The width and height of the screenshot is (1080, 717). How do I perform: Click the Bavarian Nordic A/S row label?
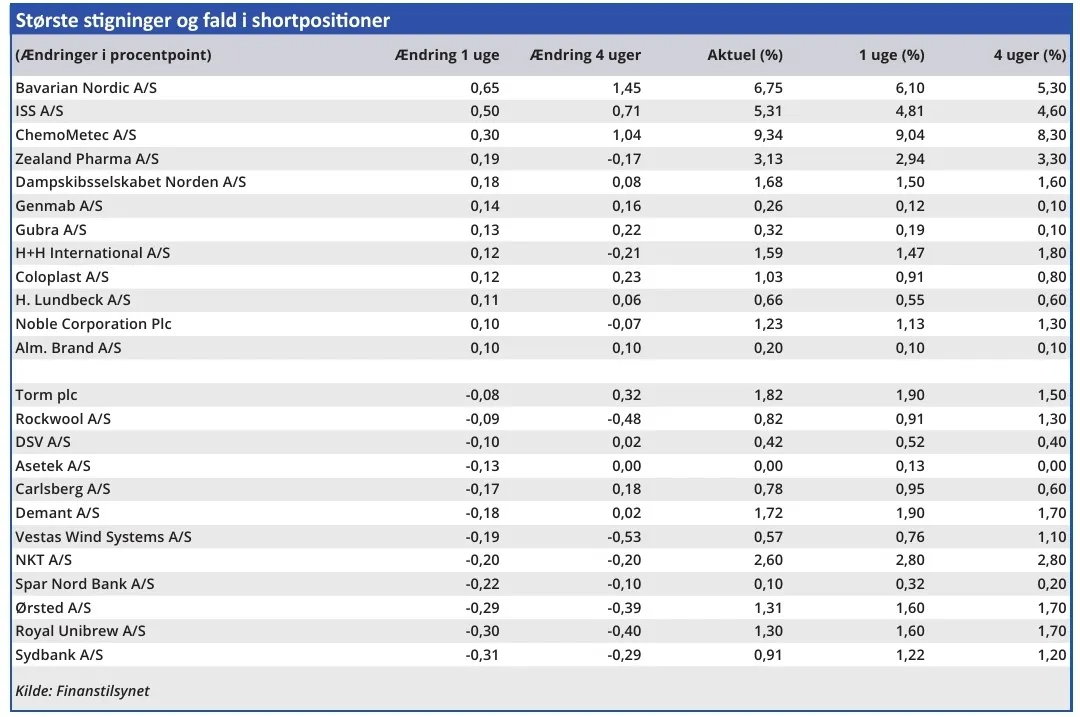(x=86, y=88)
